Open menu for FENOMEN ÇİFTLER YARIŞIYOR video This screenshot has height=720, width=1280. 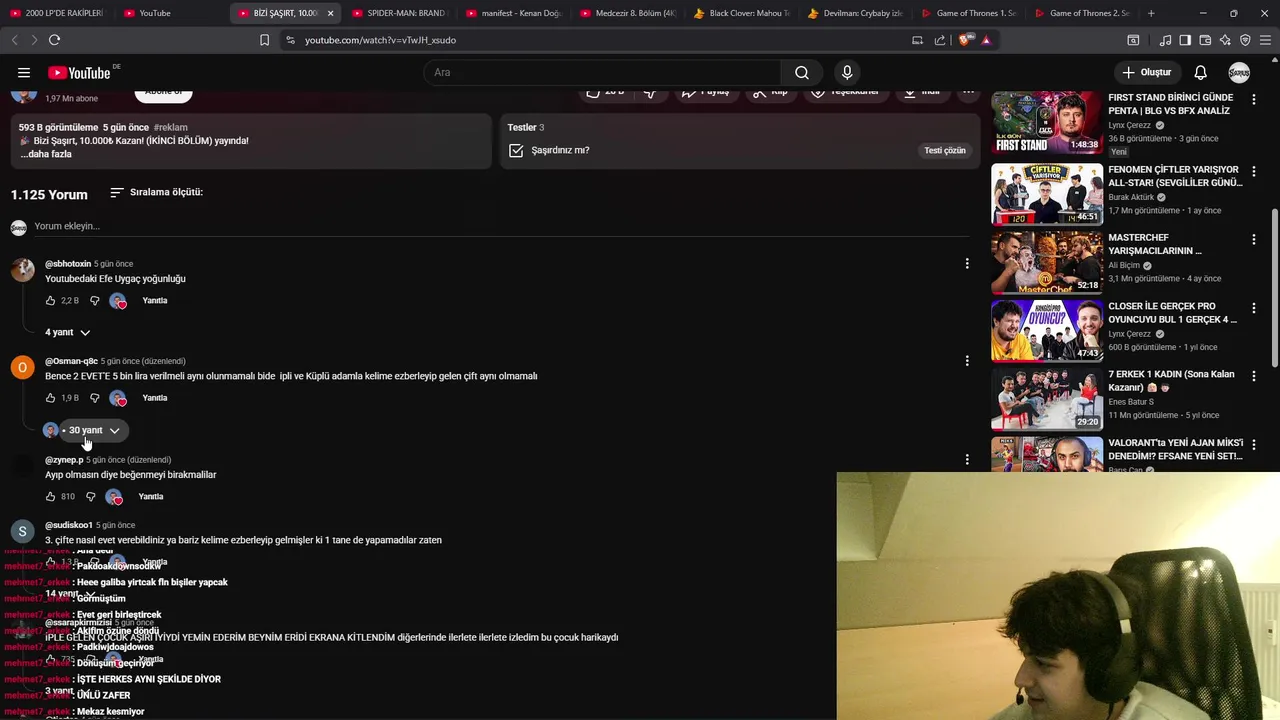click(1253, 171)
